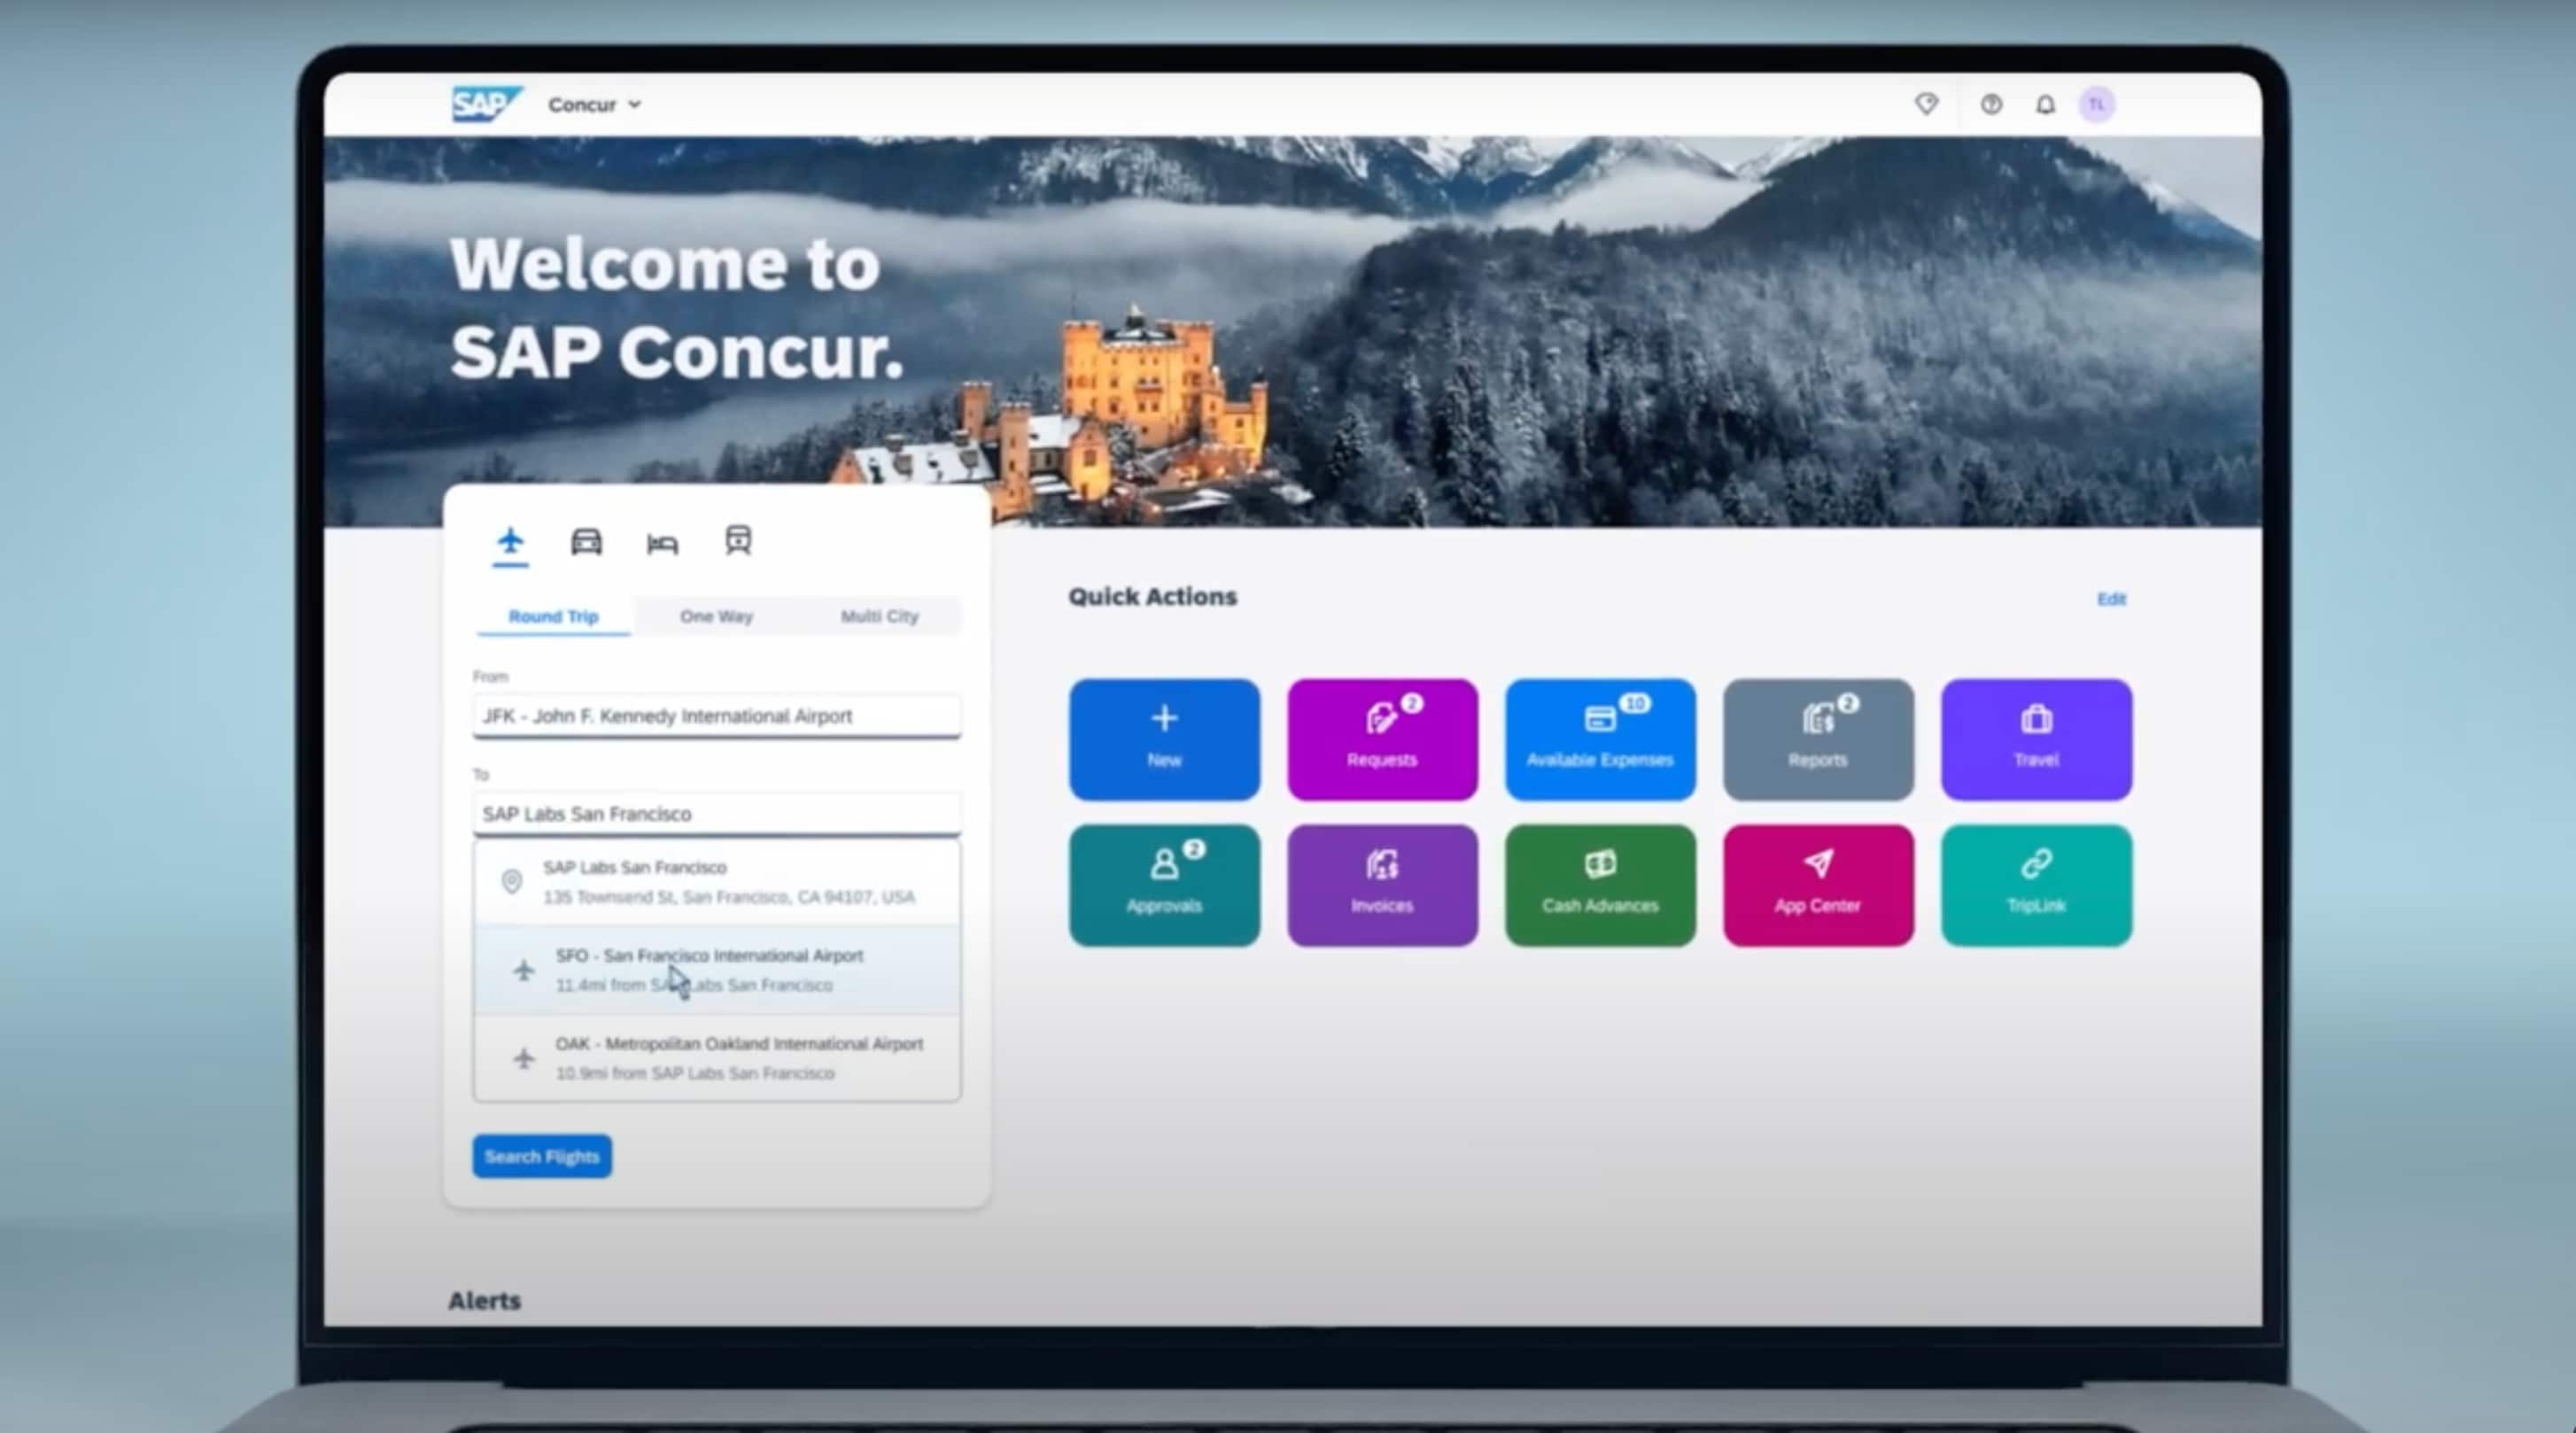Open the Cash Advances tile
The width and height of the screenshot is (2576, 1433).
(1600, 885)
